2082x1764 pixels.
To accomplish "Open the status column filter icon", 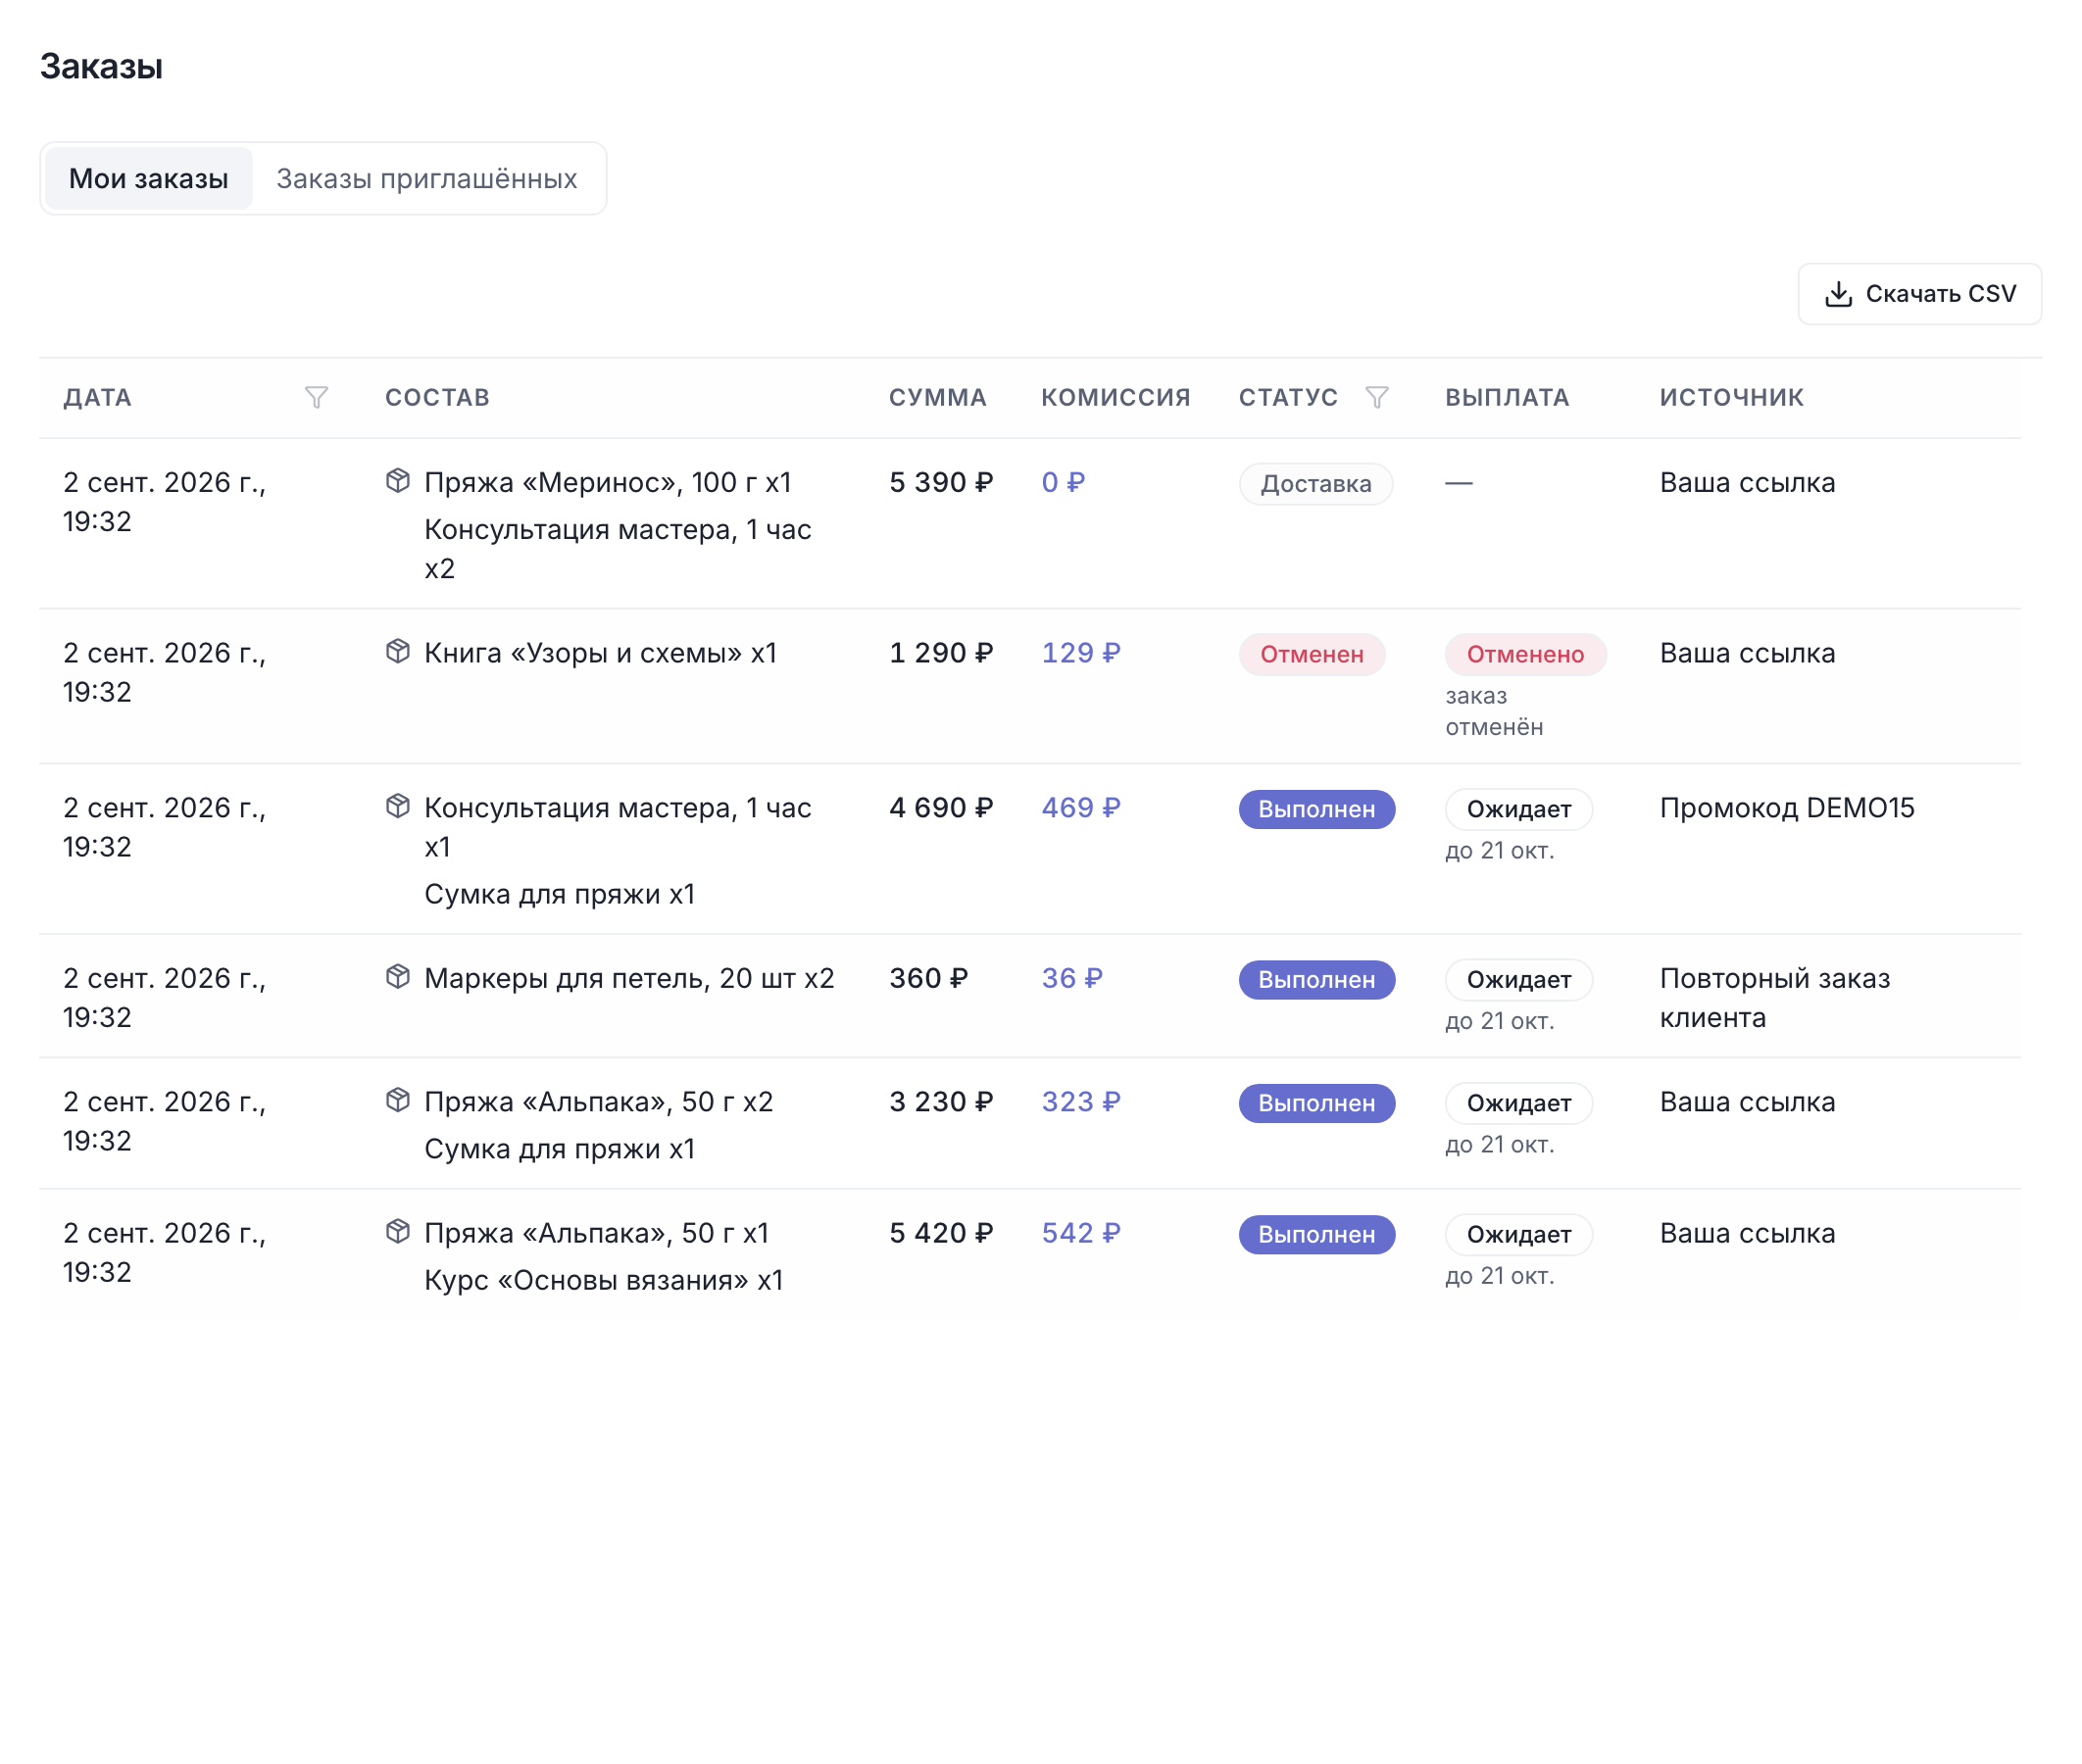I will 1377,398.
